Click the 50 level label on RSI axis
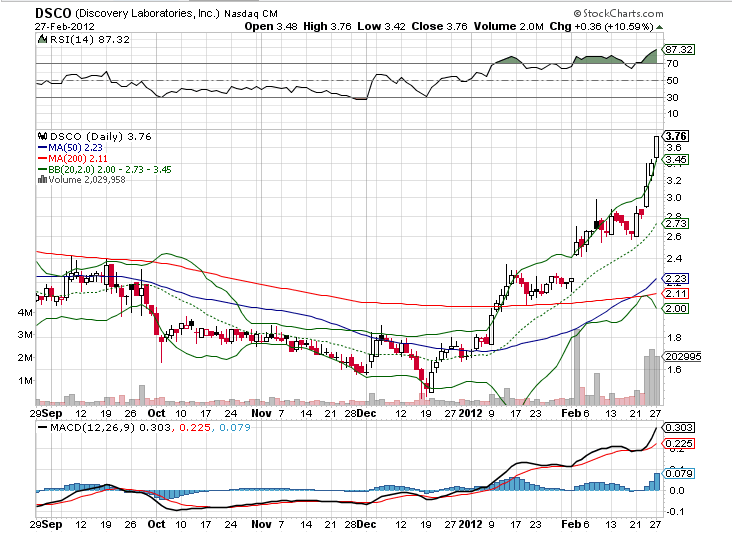 point(672,80)
